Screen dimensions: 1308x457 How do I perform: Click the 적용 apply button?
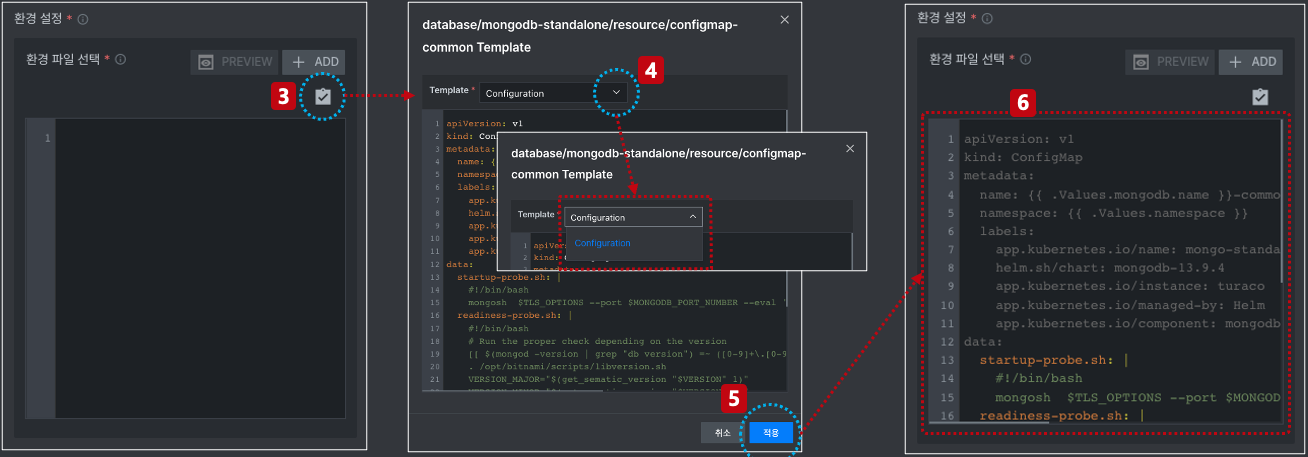771,432
